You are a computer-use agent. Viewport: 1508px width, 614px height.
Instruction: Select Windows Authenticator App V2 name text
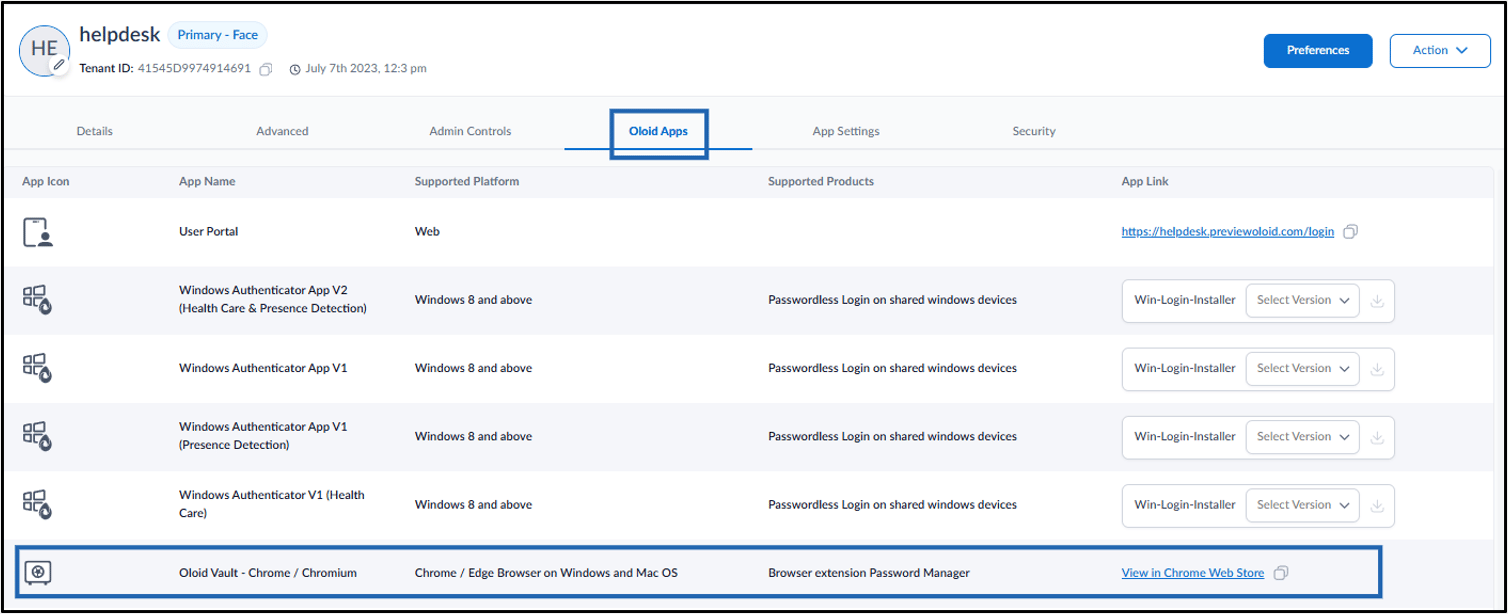[273, 299]
